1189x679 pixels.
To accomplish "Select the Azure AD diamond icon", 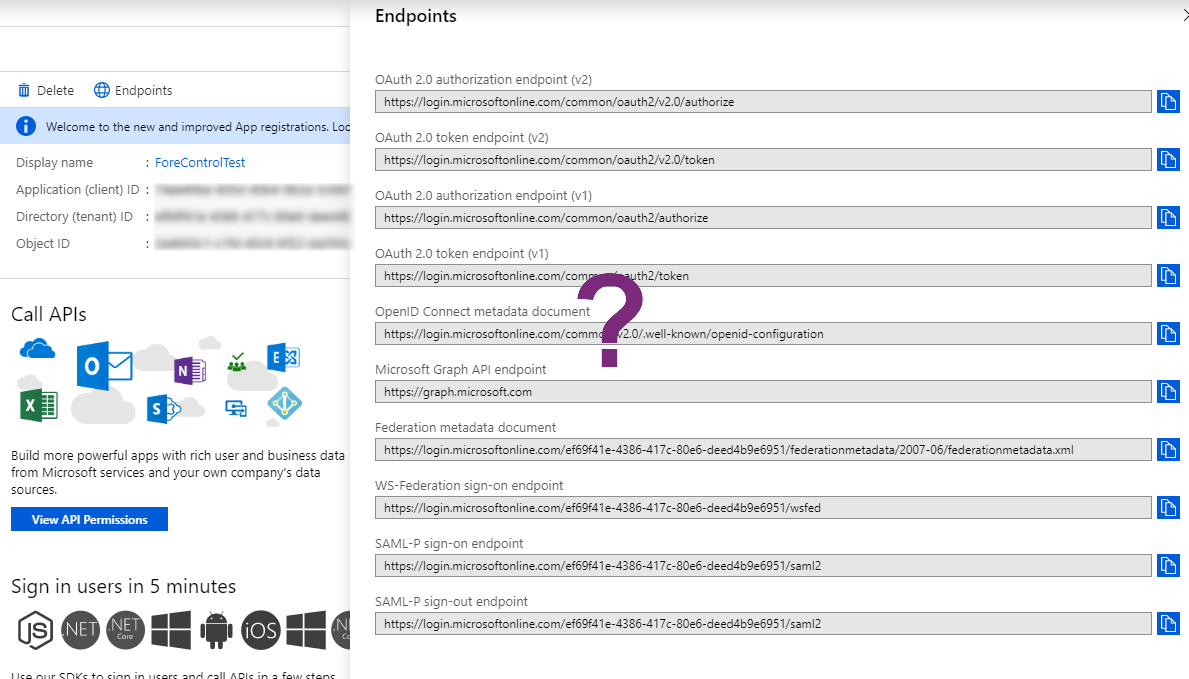I will [x=283, y=405].
